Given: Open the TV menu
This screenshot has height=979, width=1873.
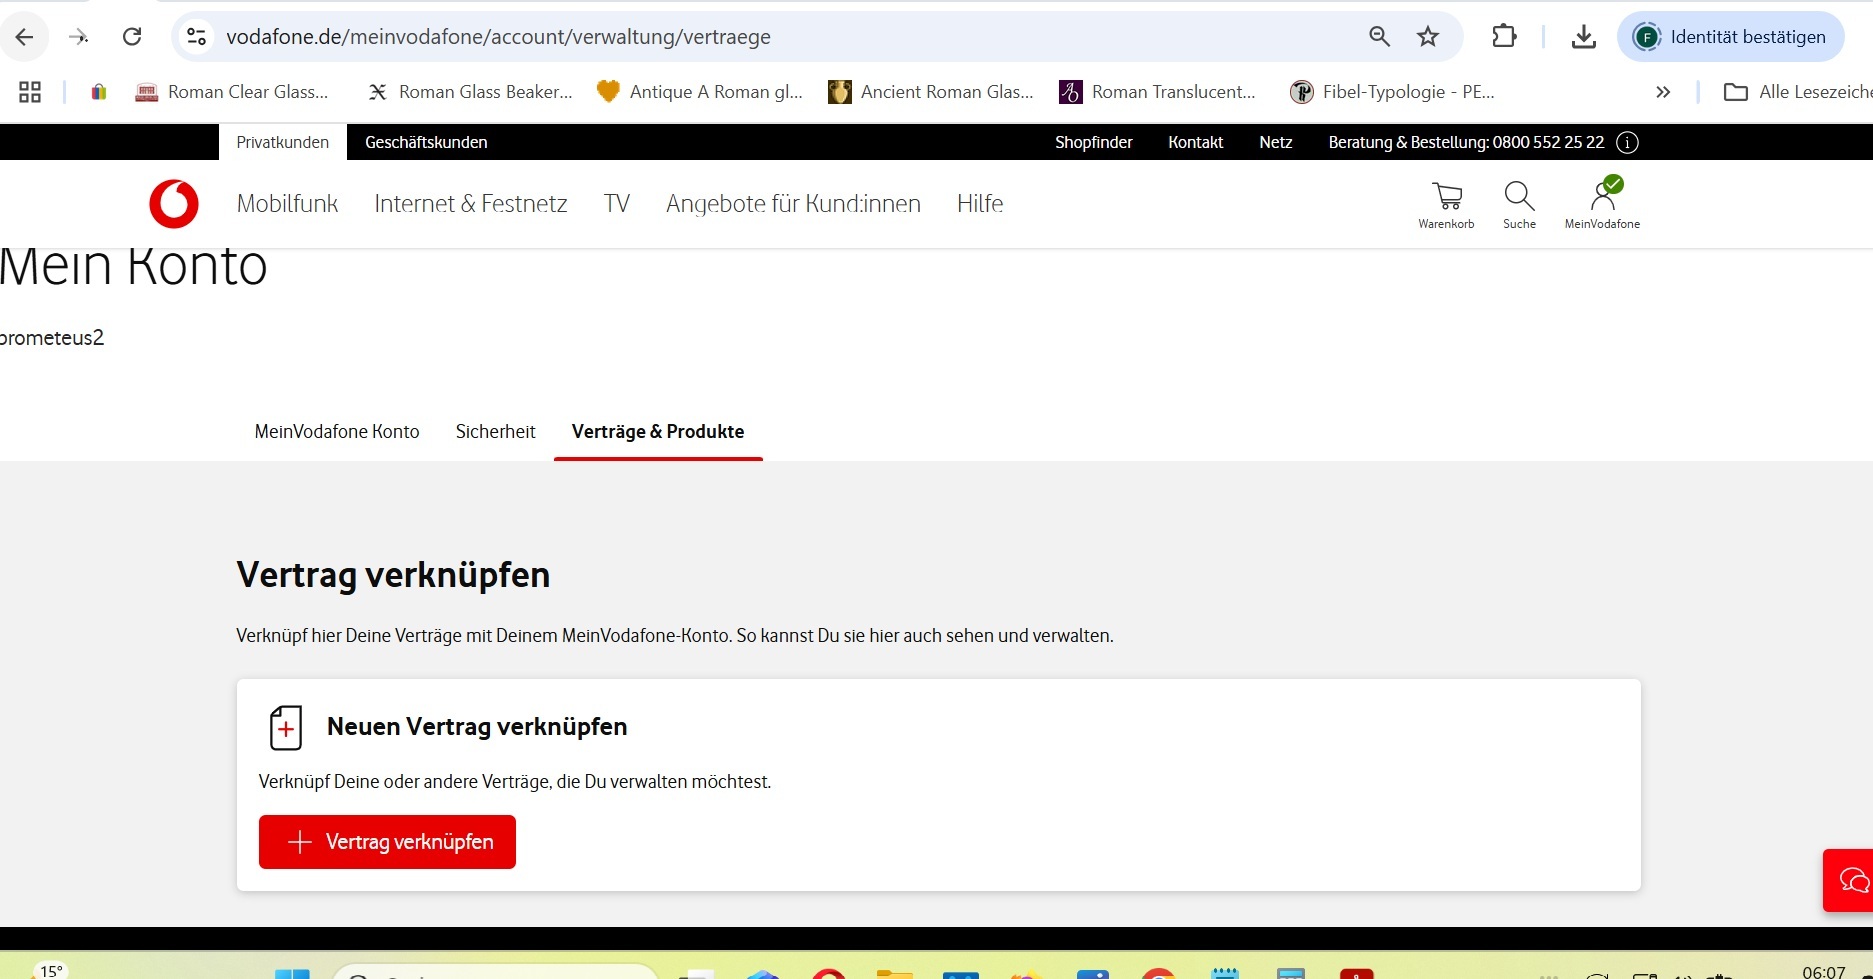Looking at the screenshot, I should coord(617,204).
